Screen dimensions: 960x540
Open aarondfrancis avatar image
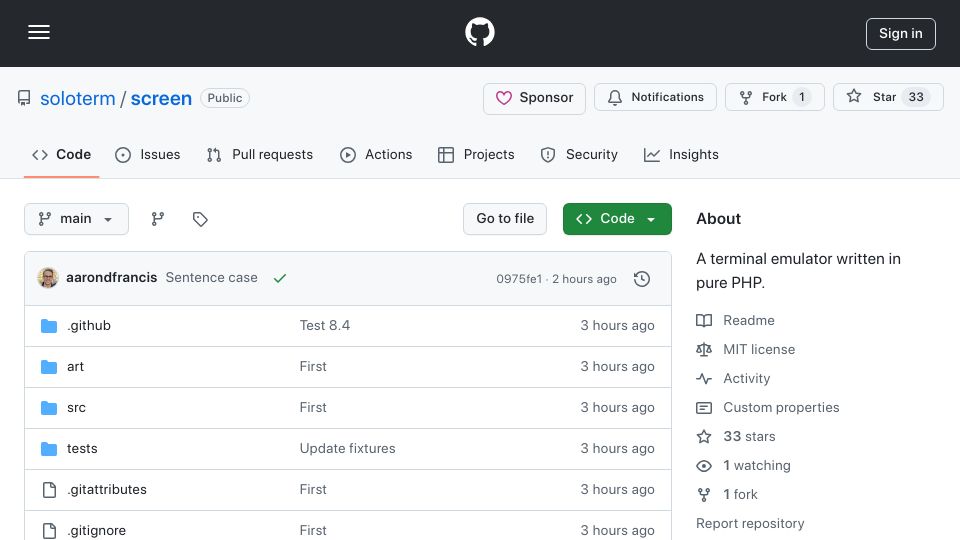click(x=48, y=278)
